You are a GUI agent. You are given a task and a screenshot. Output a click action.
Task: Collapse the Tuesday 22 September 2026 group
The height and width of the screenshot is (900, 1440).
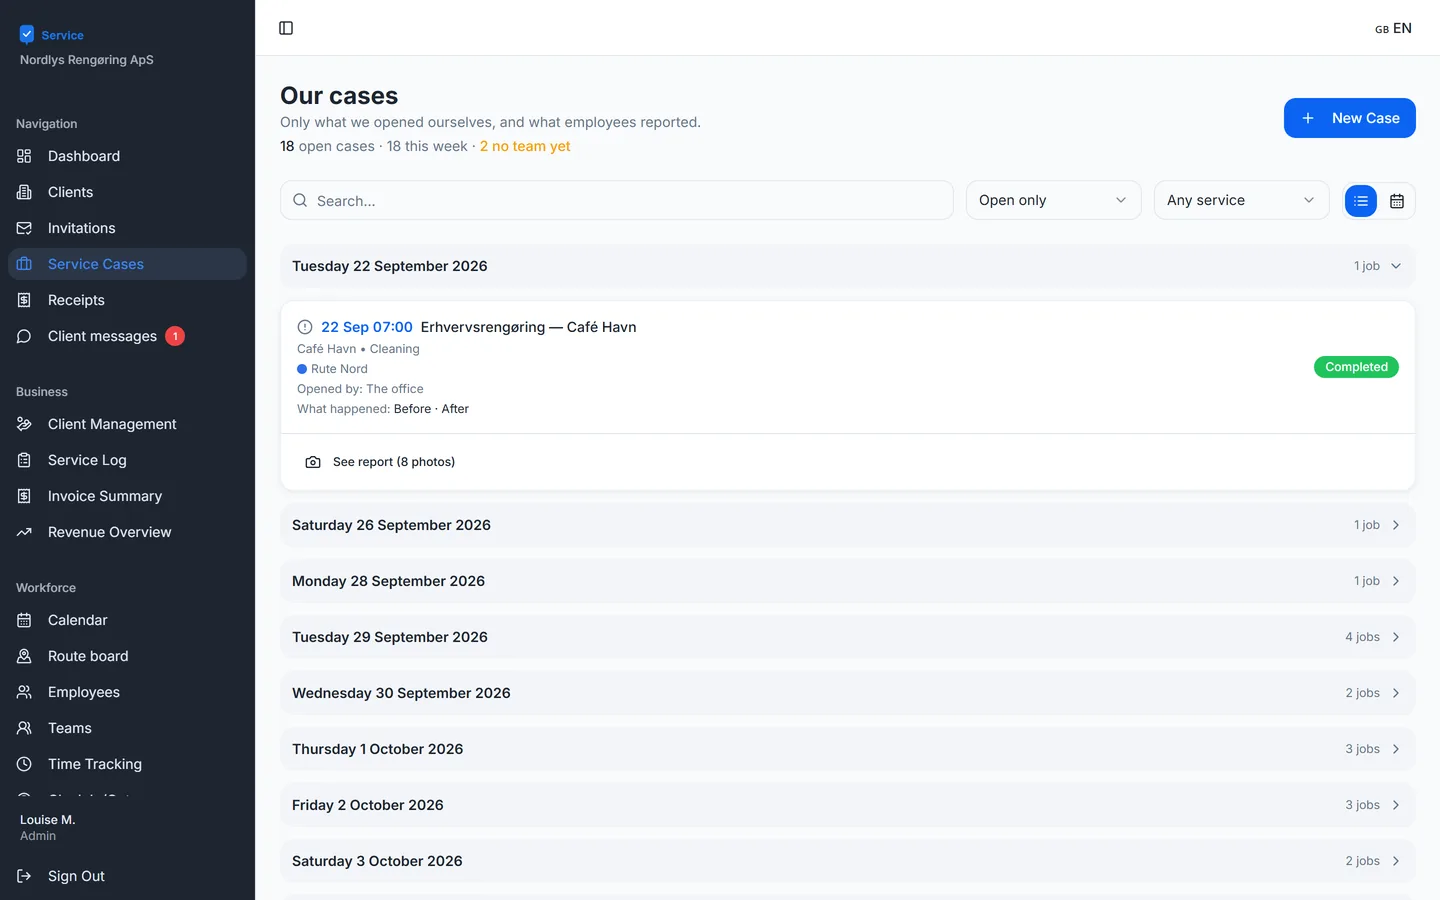coord(848,266)
